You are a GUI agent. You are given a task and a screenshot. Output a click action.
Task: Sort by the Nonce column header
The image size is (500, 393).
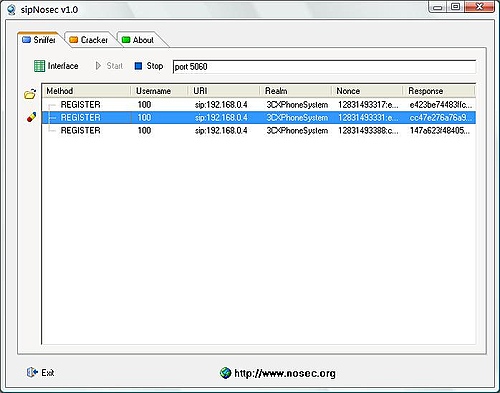(367, 91)
